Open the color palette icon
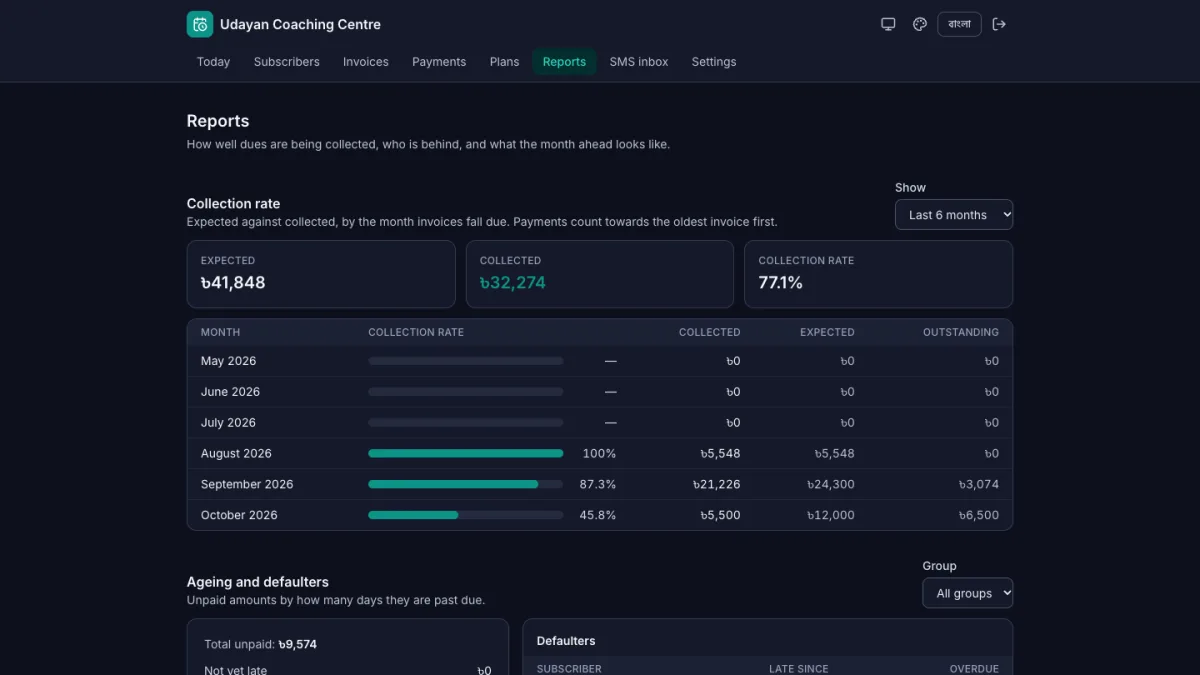The width and height of the screenshot is (1200, 675). (x=920, y=24)
